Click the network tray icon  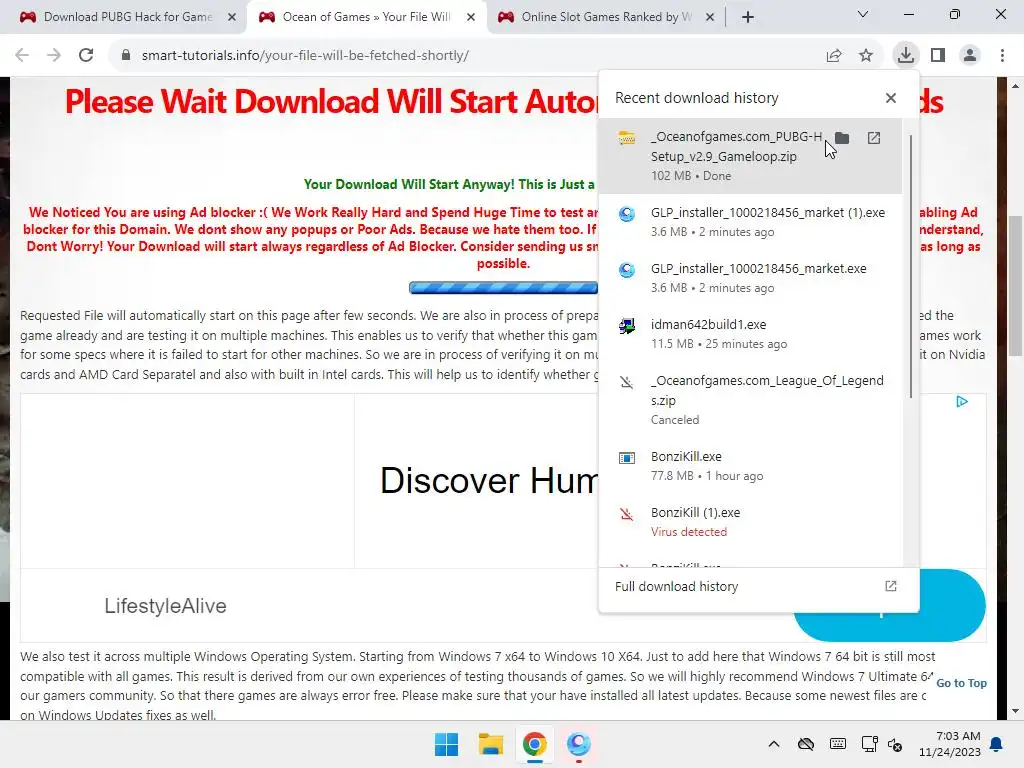click(x=869, y=744)
